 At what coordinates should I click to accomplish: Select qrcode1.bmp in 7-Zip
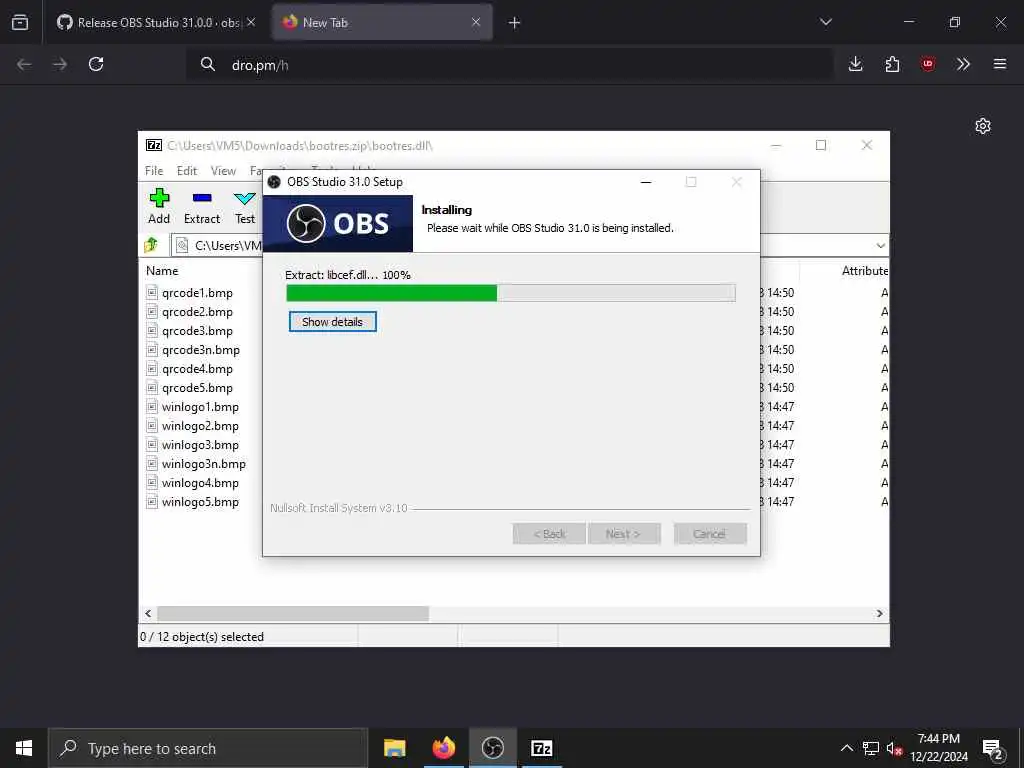tap(197, 293)
